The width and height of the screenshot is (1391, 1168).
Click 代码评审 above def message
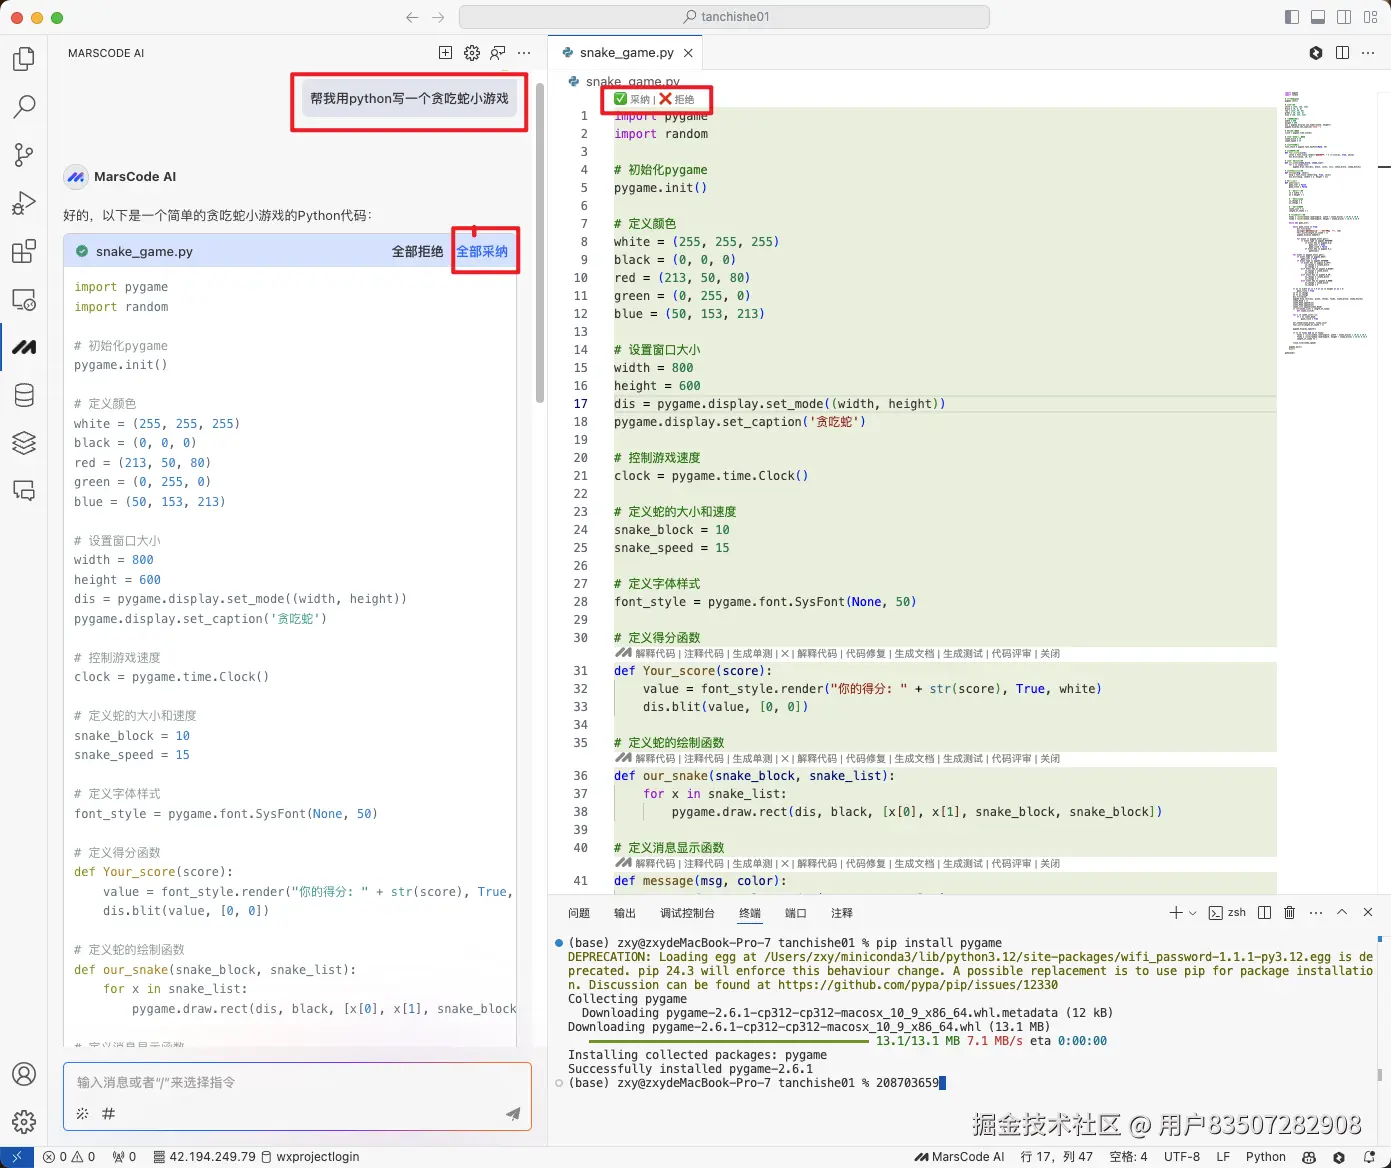pos(1011,863)
